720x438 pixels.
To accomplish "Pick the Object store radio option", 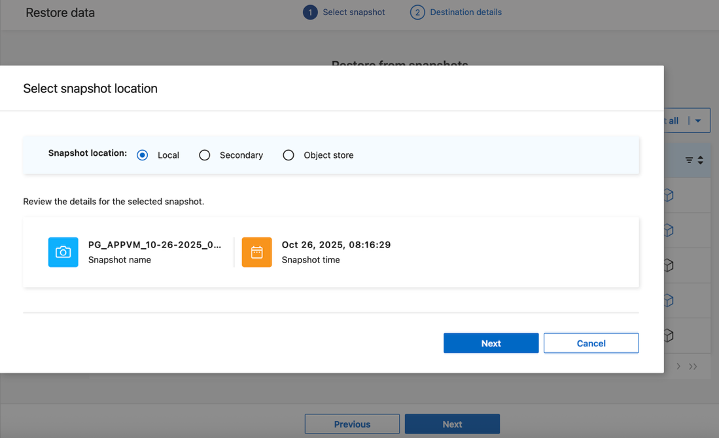I will pyautogui.click(x=289, y=155).
